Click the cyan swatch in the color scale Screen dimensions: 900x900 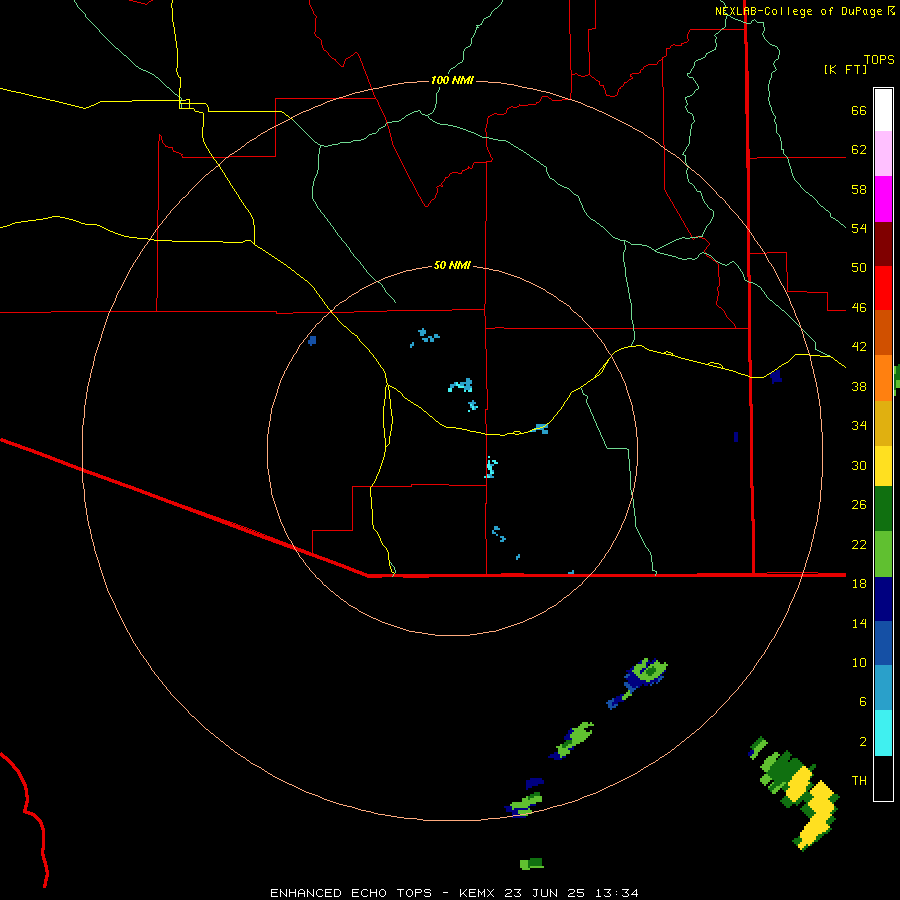(x=883, y=733)
